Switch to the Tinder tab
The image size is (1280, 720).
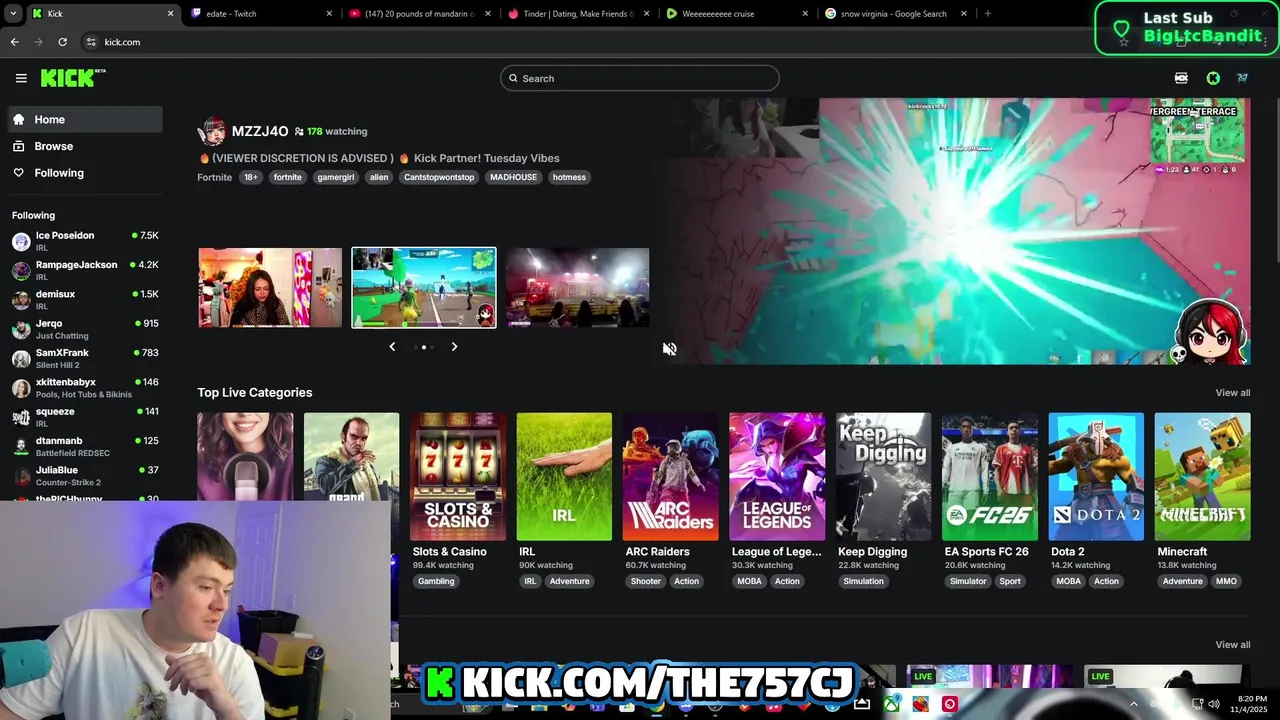pos(578,14)
